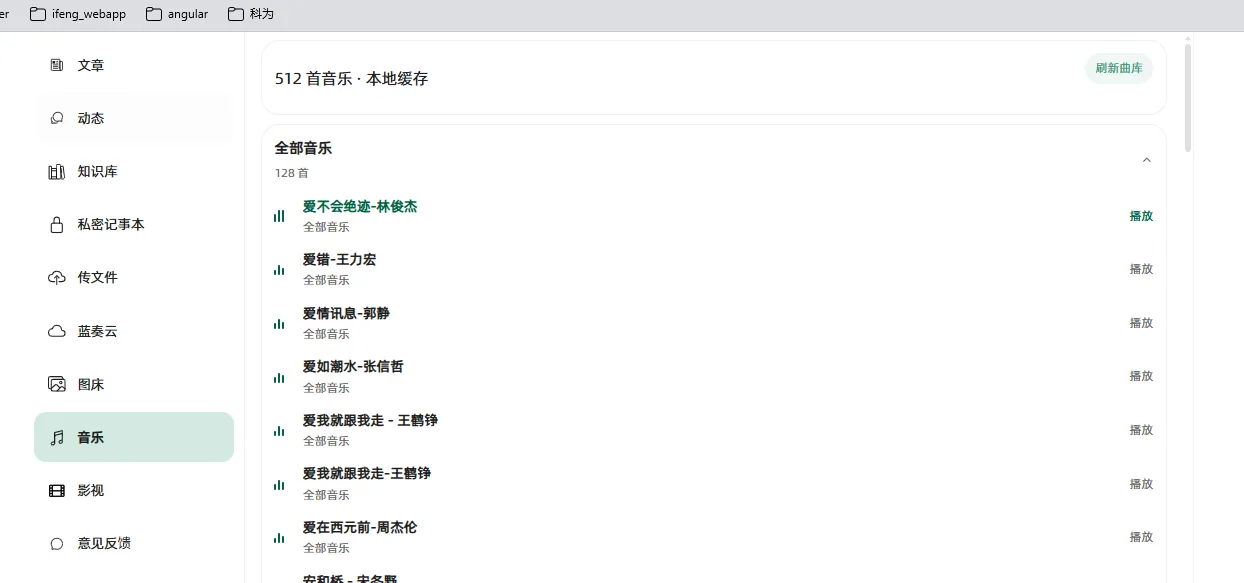1244x583 pixels.
Task: Click the 蓝奏云 cloud icon
Action: [57, 331]
